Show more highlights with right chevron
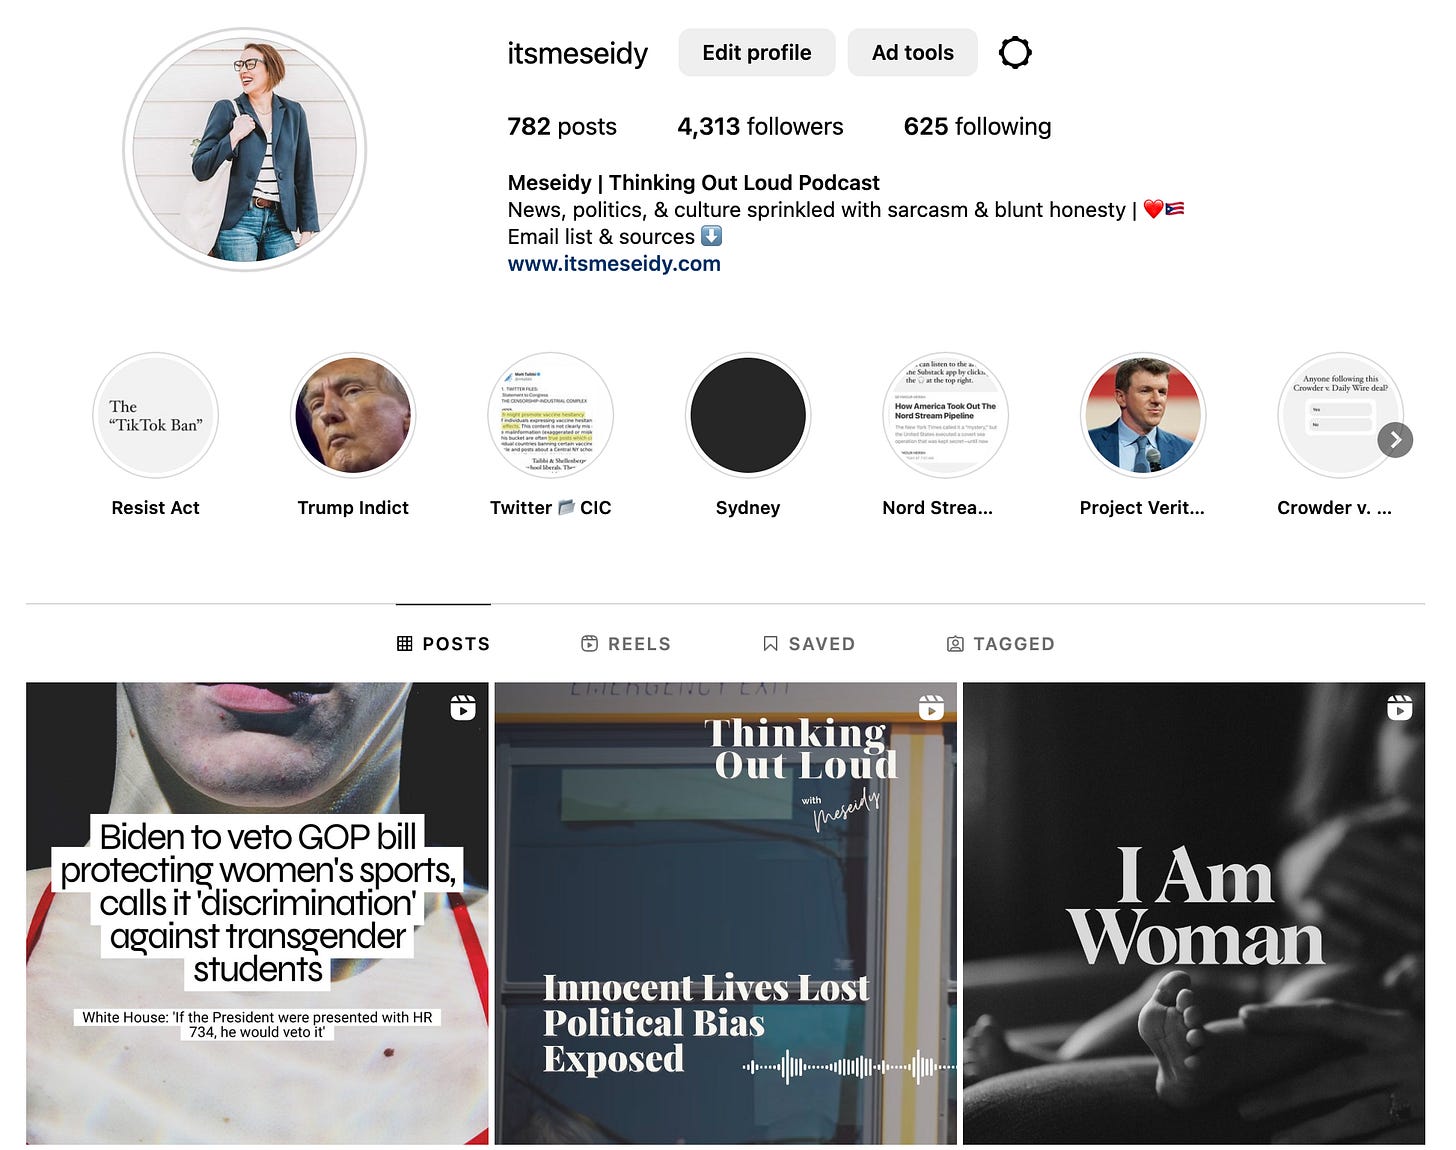The height and width of the screenshot is (1150, 1456). [1395, 440]
